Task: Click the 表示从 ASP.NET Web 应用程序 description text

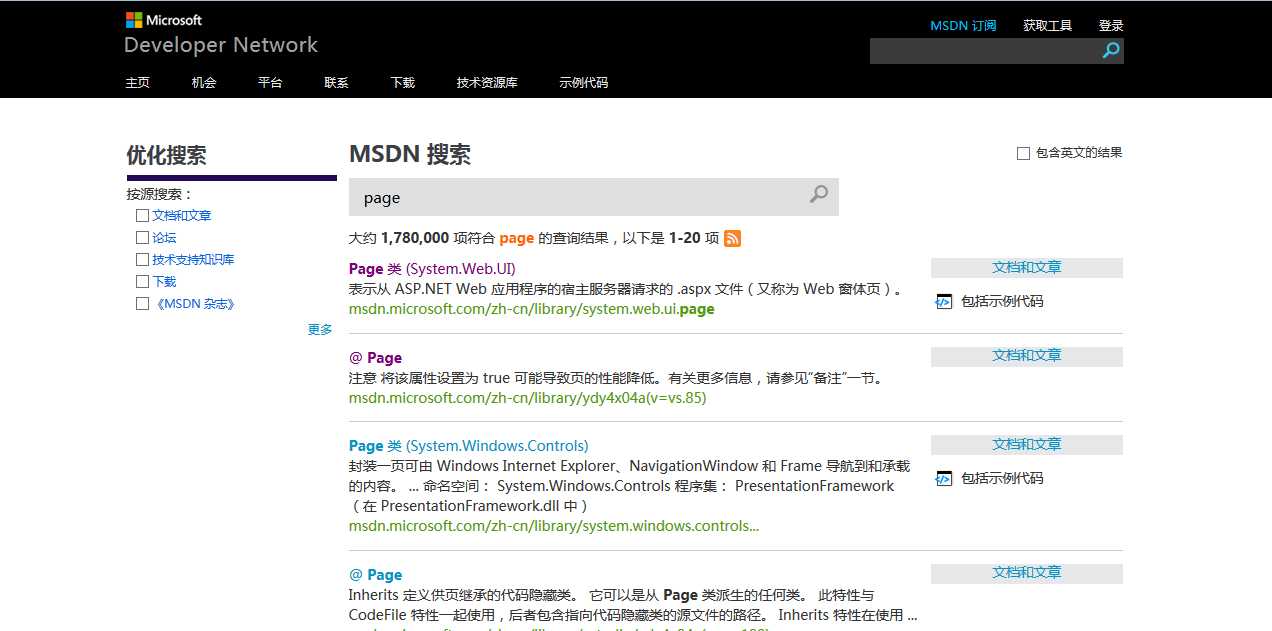Action: click(x=627, y=289)
